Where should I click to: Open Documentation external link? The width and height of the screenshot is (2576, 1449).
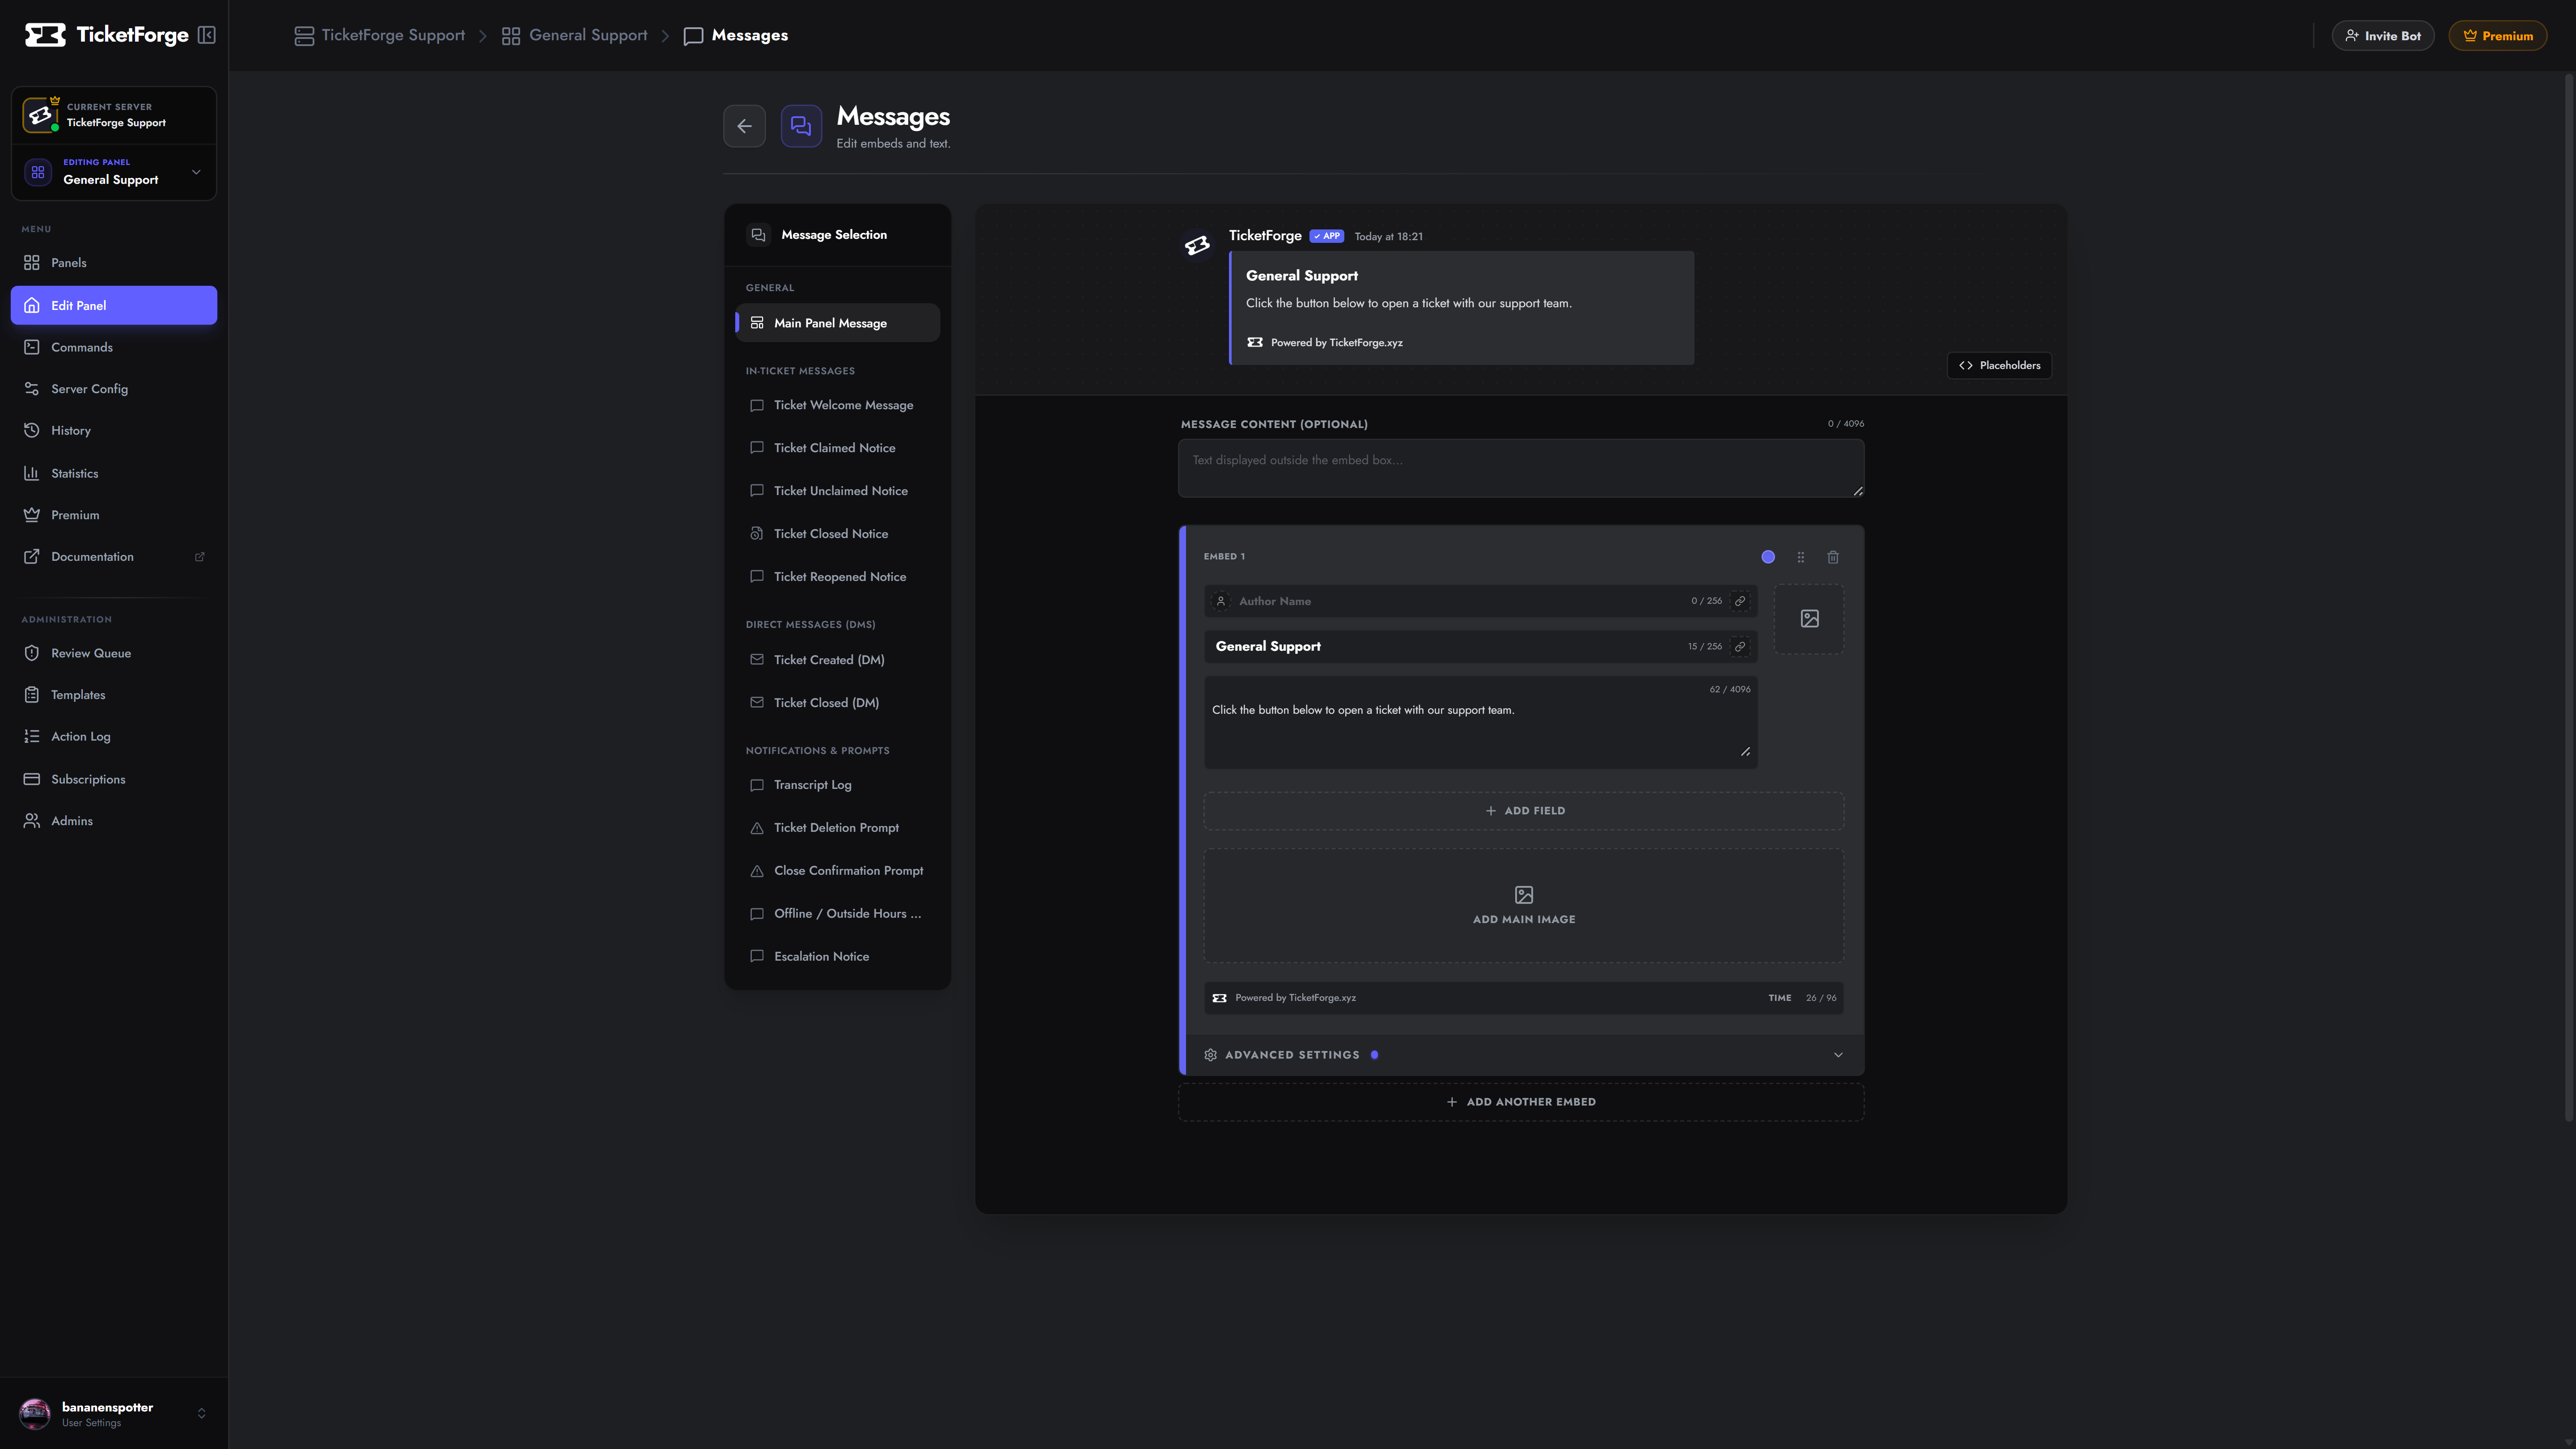(x=114, y=557)
